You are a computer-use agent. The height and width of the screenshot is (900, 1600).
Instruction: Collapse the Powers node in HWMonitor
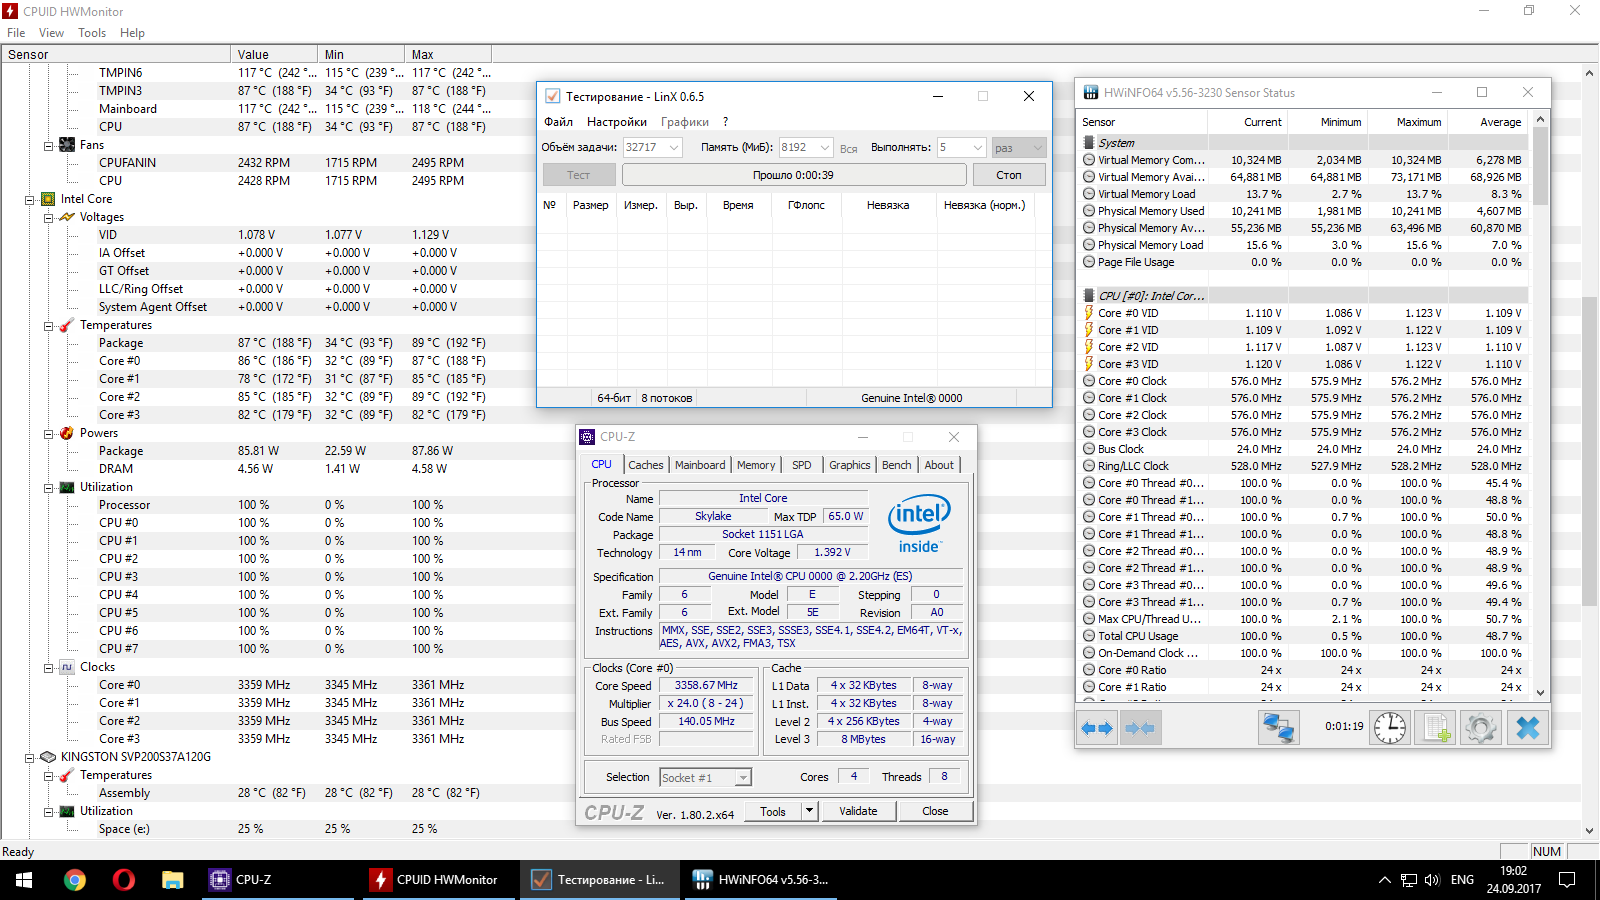[48, 433]
